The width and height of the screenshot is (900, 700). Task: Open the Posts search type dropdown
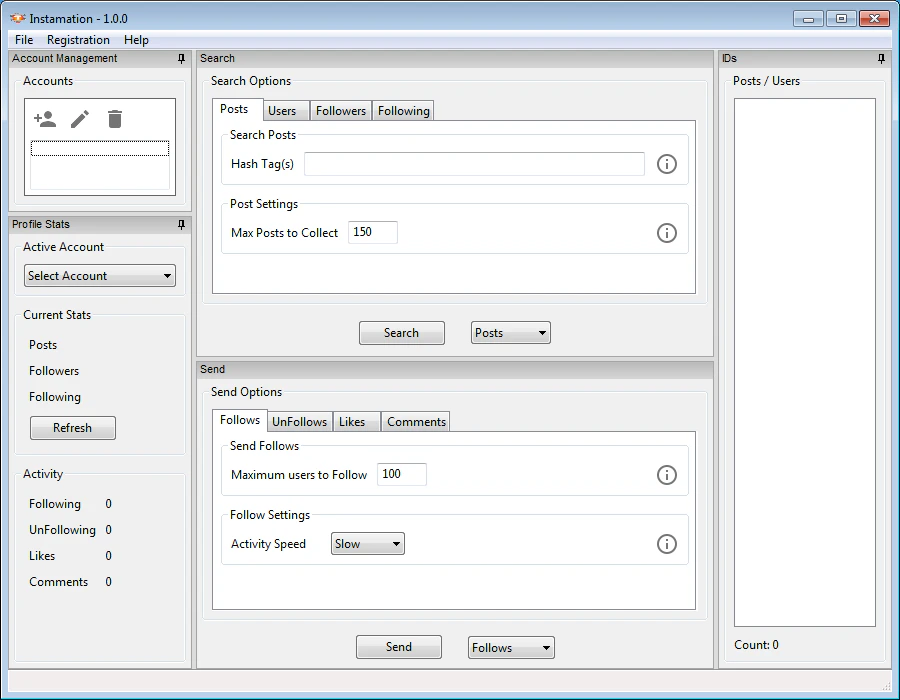click(511, 333)
